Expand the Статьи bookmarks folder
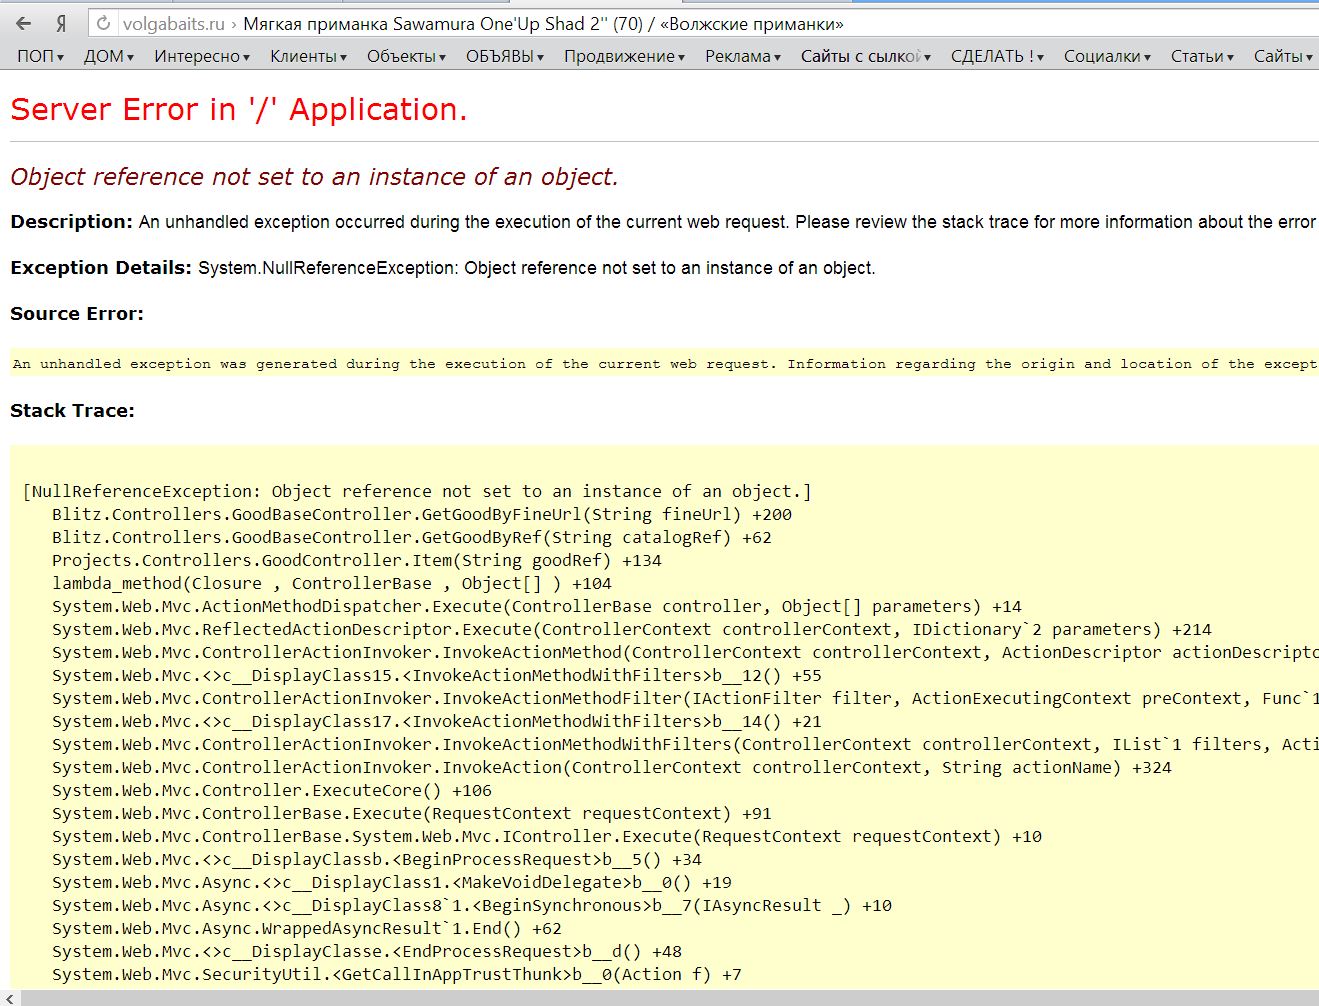Image resolution: width=1319 pixels, height=1006 pixels. (x=1202, y=57)
